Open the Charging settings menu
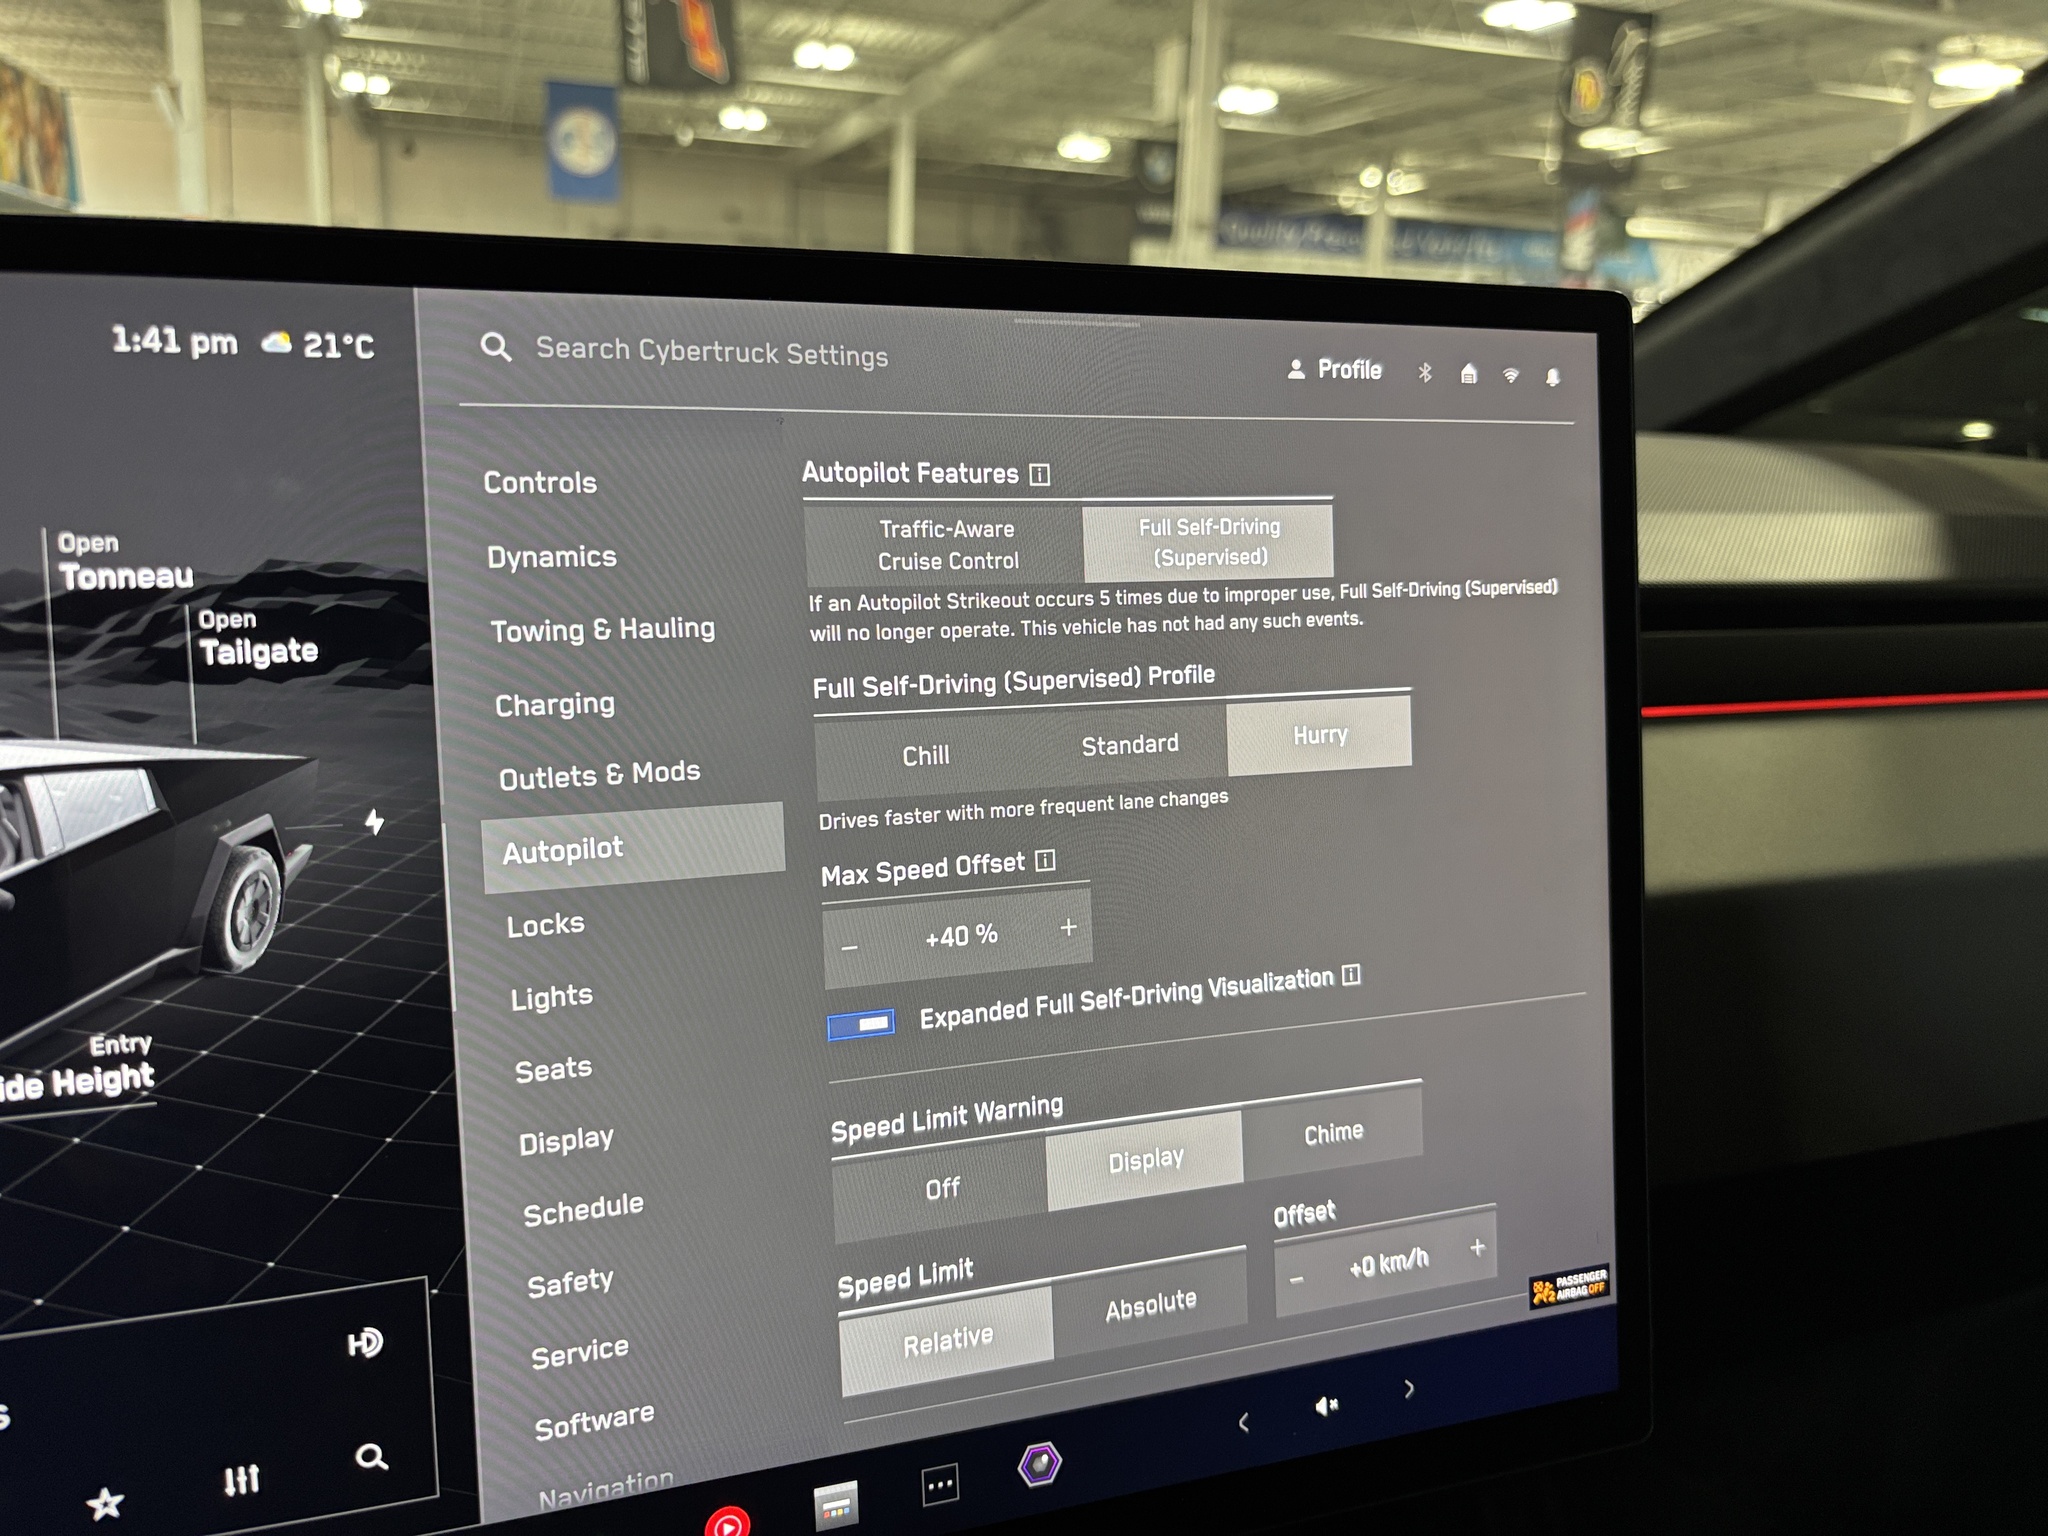The height and width of the screenshot is (1536, 2048). click(x=555, y=705)
